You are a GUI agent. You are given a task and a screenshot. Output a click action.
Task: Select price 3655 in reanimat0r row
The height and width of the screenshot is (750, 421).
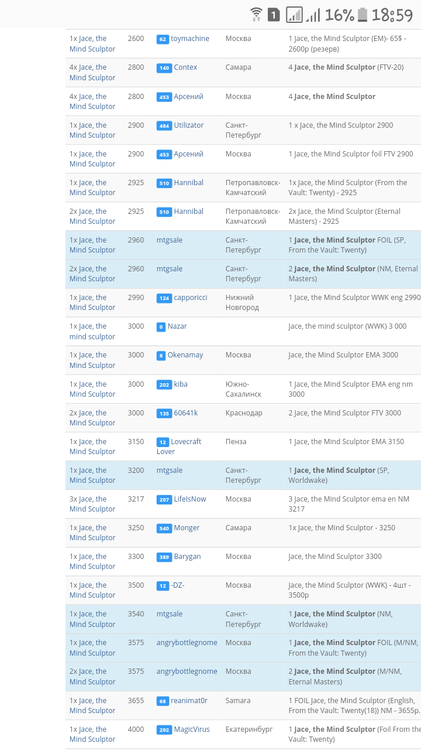pyautogui.click(x=136, y=701)
